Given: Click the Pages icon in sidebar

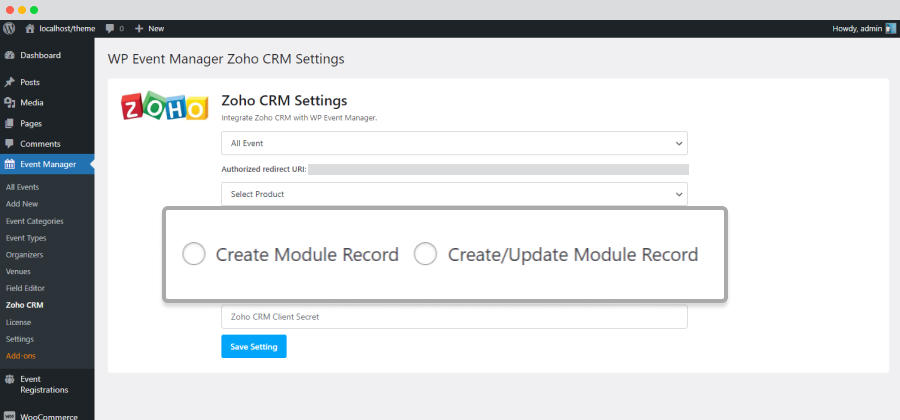Looking at the screenshot, I should point(9,123).
